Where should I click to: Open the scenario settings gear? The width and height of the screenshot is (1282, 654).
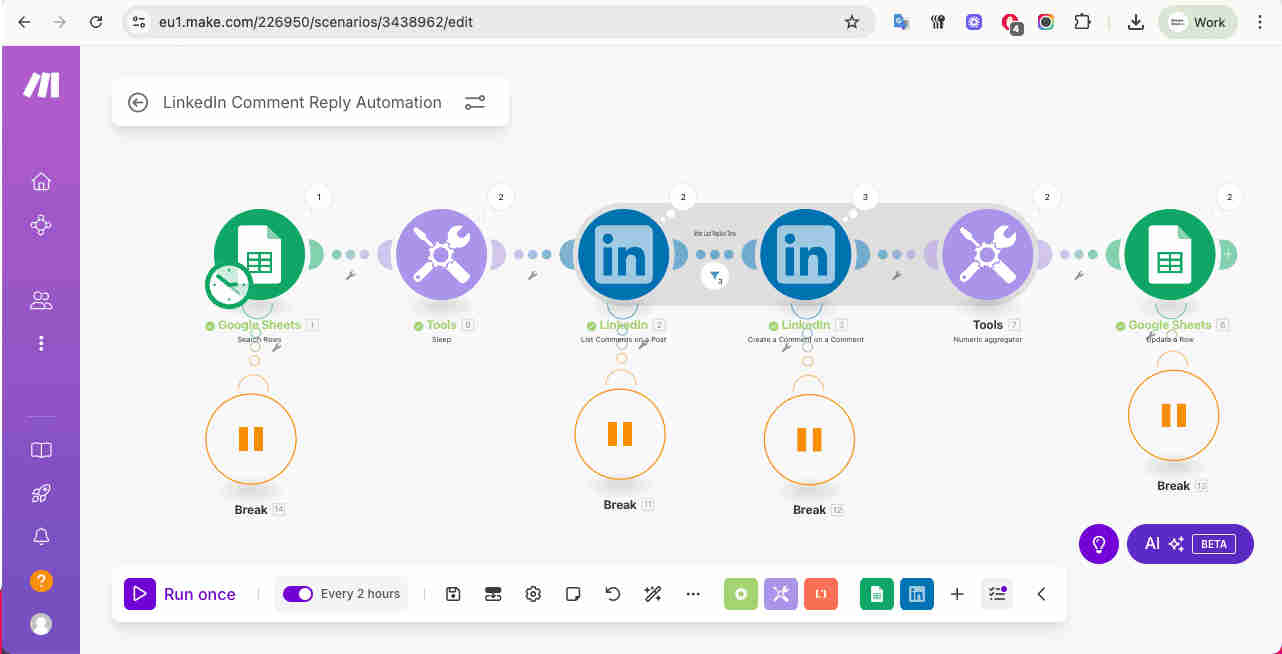(533, 594)
